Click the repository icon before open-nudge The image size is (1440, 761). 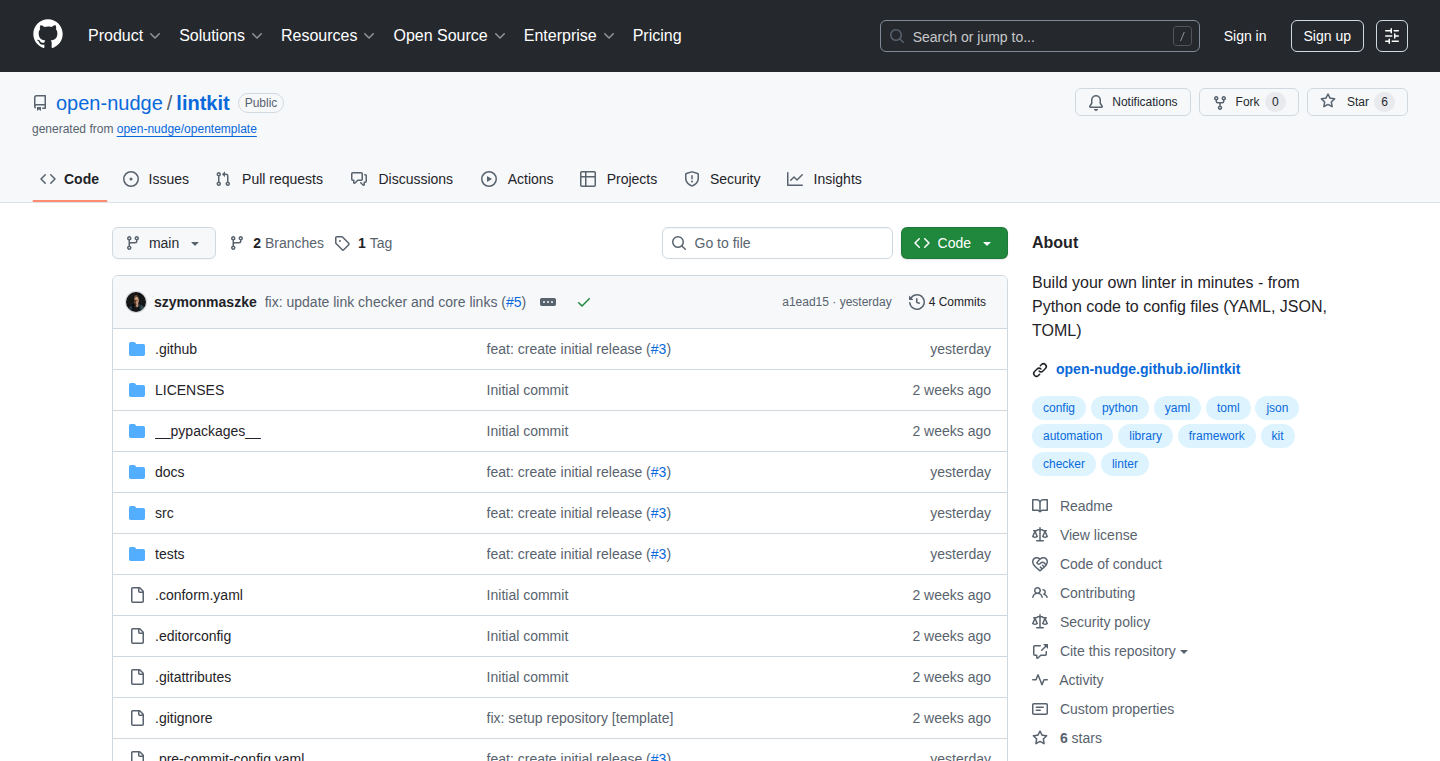coord(40,103)
